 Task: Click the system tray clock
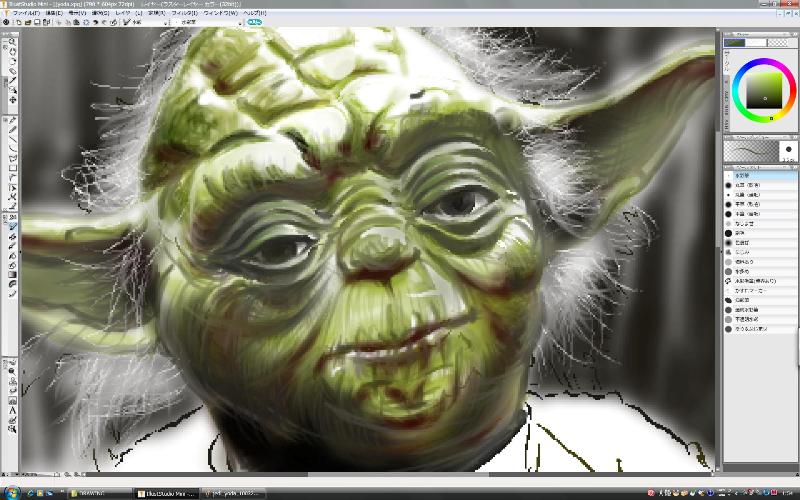point(788,493)
